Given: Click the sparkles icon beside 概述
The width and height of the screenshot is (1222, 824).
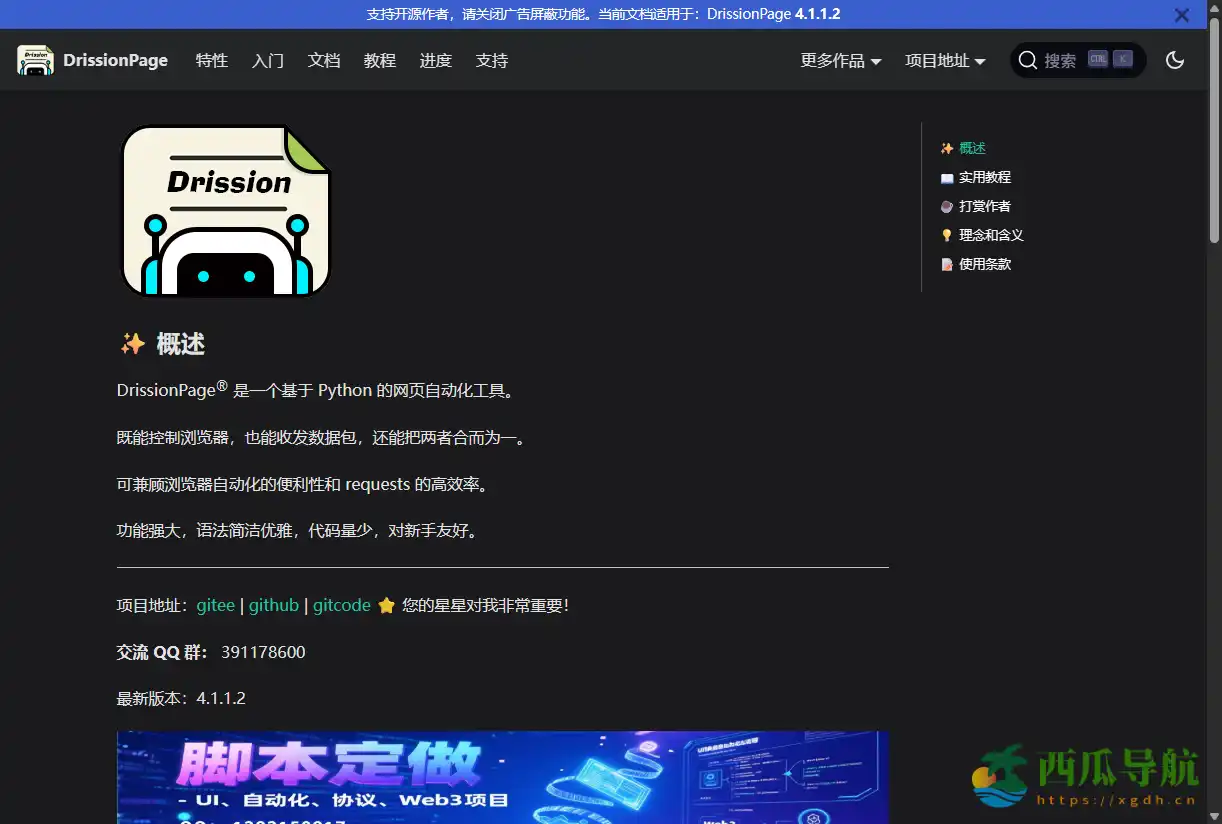Looking at the screenshot, I should tap(946, 148).
